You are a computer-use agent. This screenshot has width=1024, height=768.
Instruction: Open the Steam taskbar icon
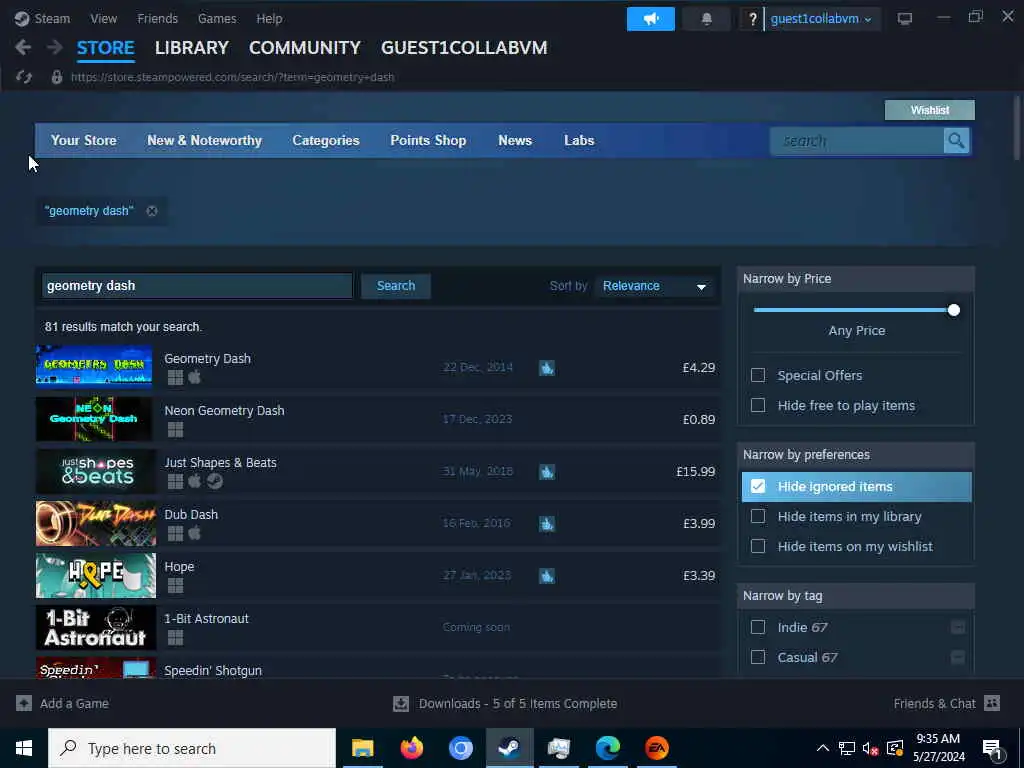pos(509,748)
